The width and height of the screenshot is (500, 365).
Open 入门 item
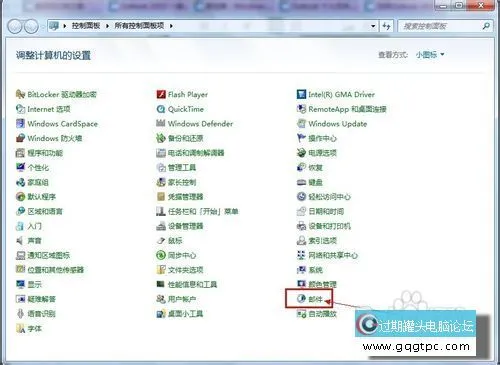click(29, 226)
